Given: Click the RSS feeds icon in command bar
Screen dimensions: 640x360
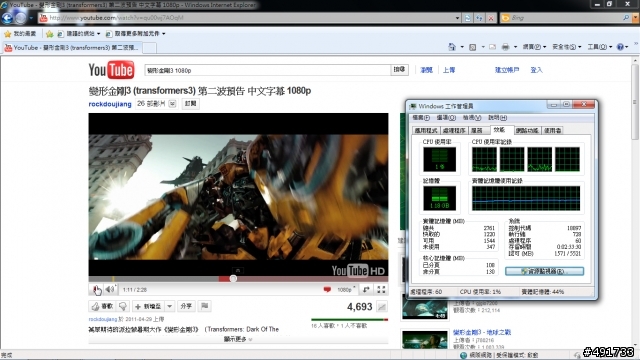Looking at the screenshot, I should (x=473, y=47).
